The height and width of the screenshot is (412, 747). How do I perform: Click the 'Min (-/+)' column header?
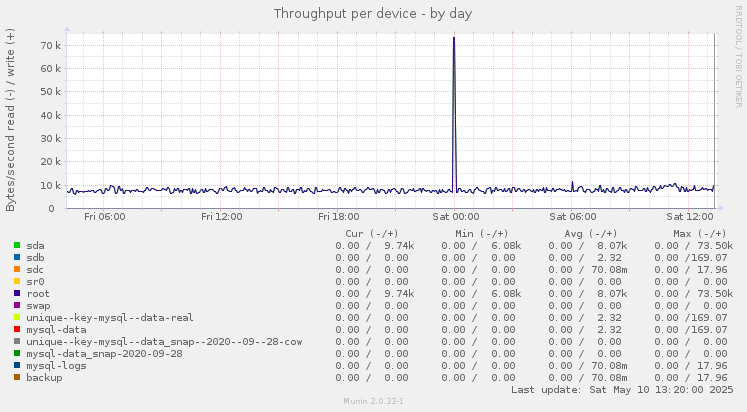[482, 233]
